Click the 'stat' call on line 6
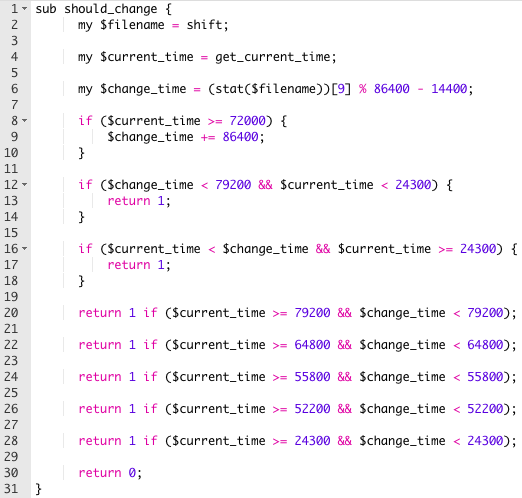 coord(230,89)
